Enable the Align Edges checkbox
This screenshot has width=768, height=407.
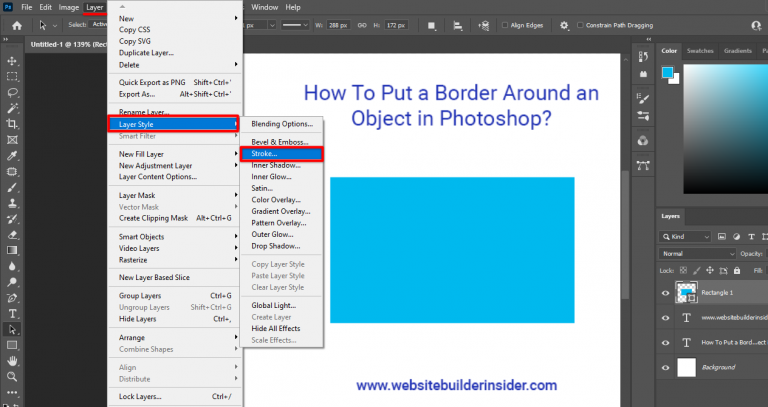504,25
